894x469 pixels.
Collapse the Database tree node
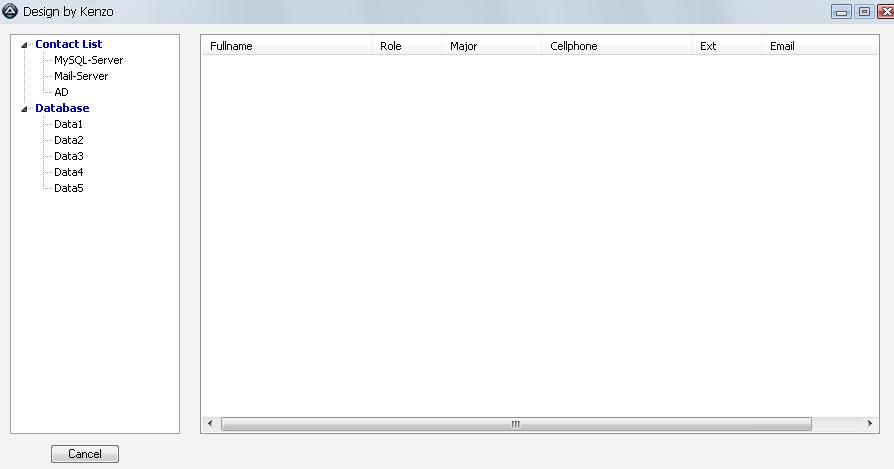(x=25, y=109)
